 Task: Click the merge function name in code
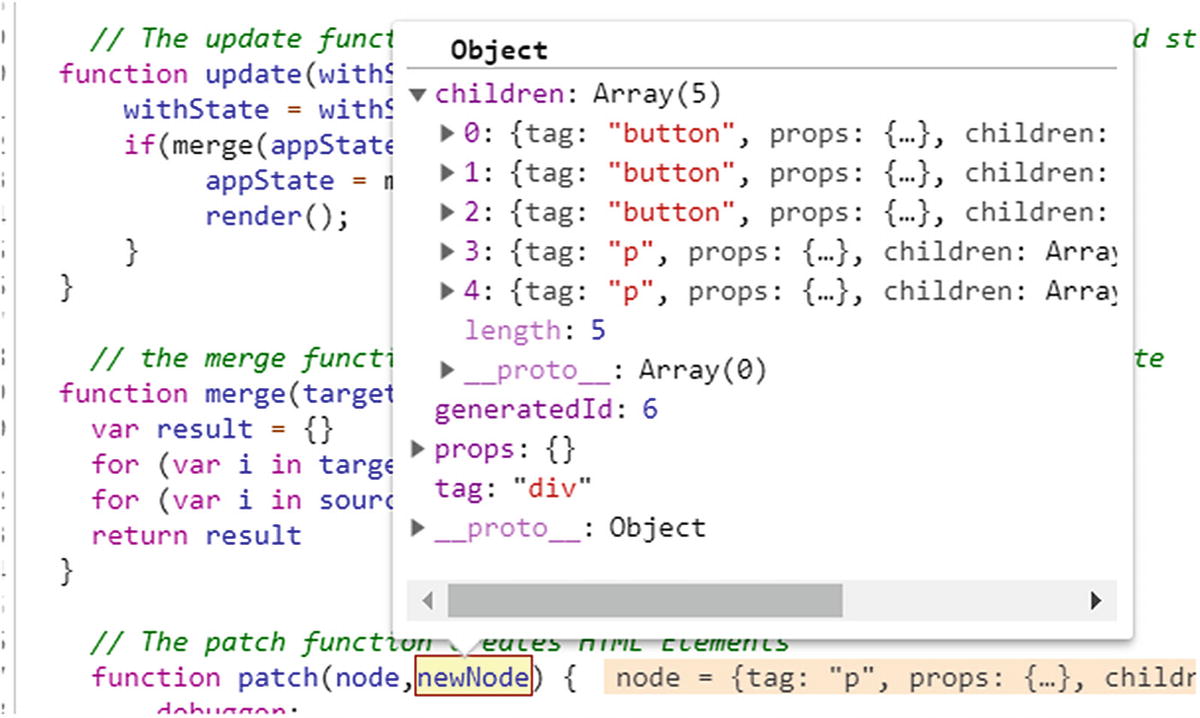click(x=243, y=393)
